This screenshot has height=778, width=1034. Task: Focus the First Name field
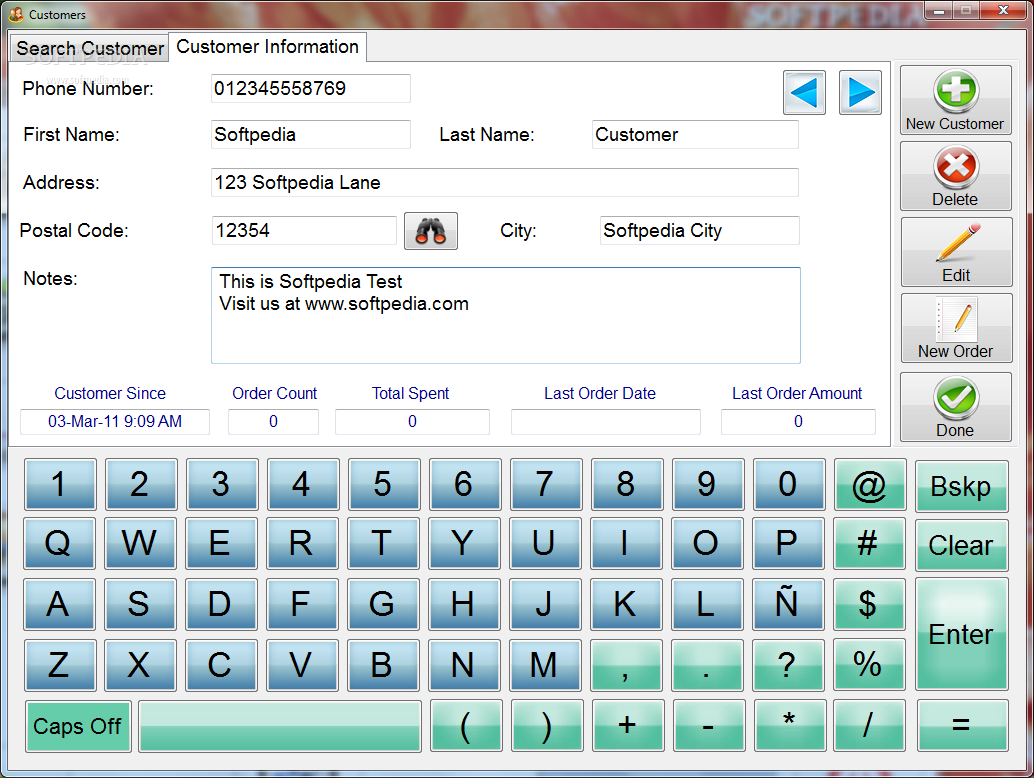click(x=311, y=135)
